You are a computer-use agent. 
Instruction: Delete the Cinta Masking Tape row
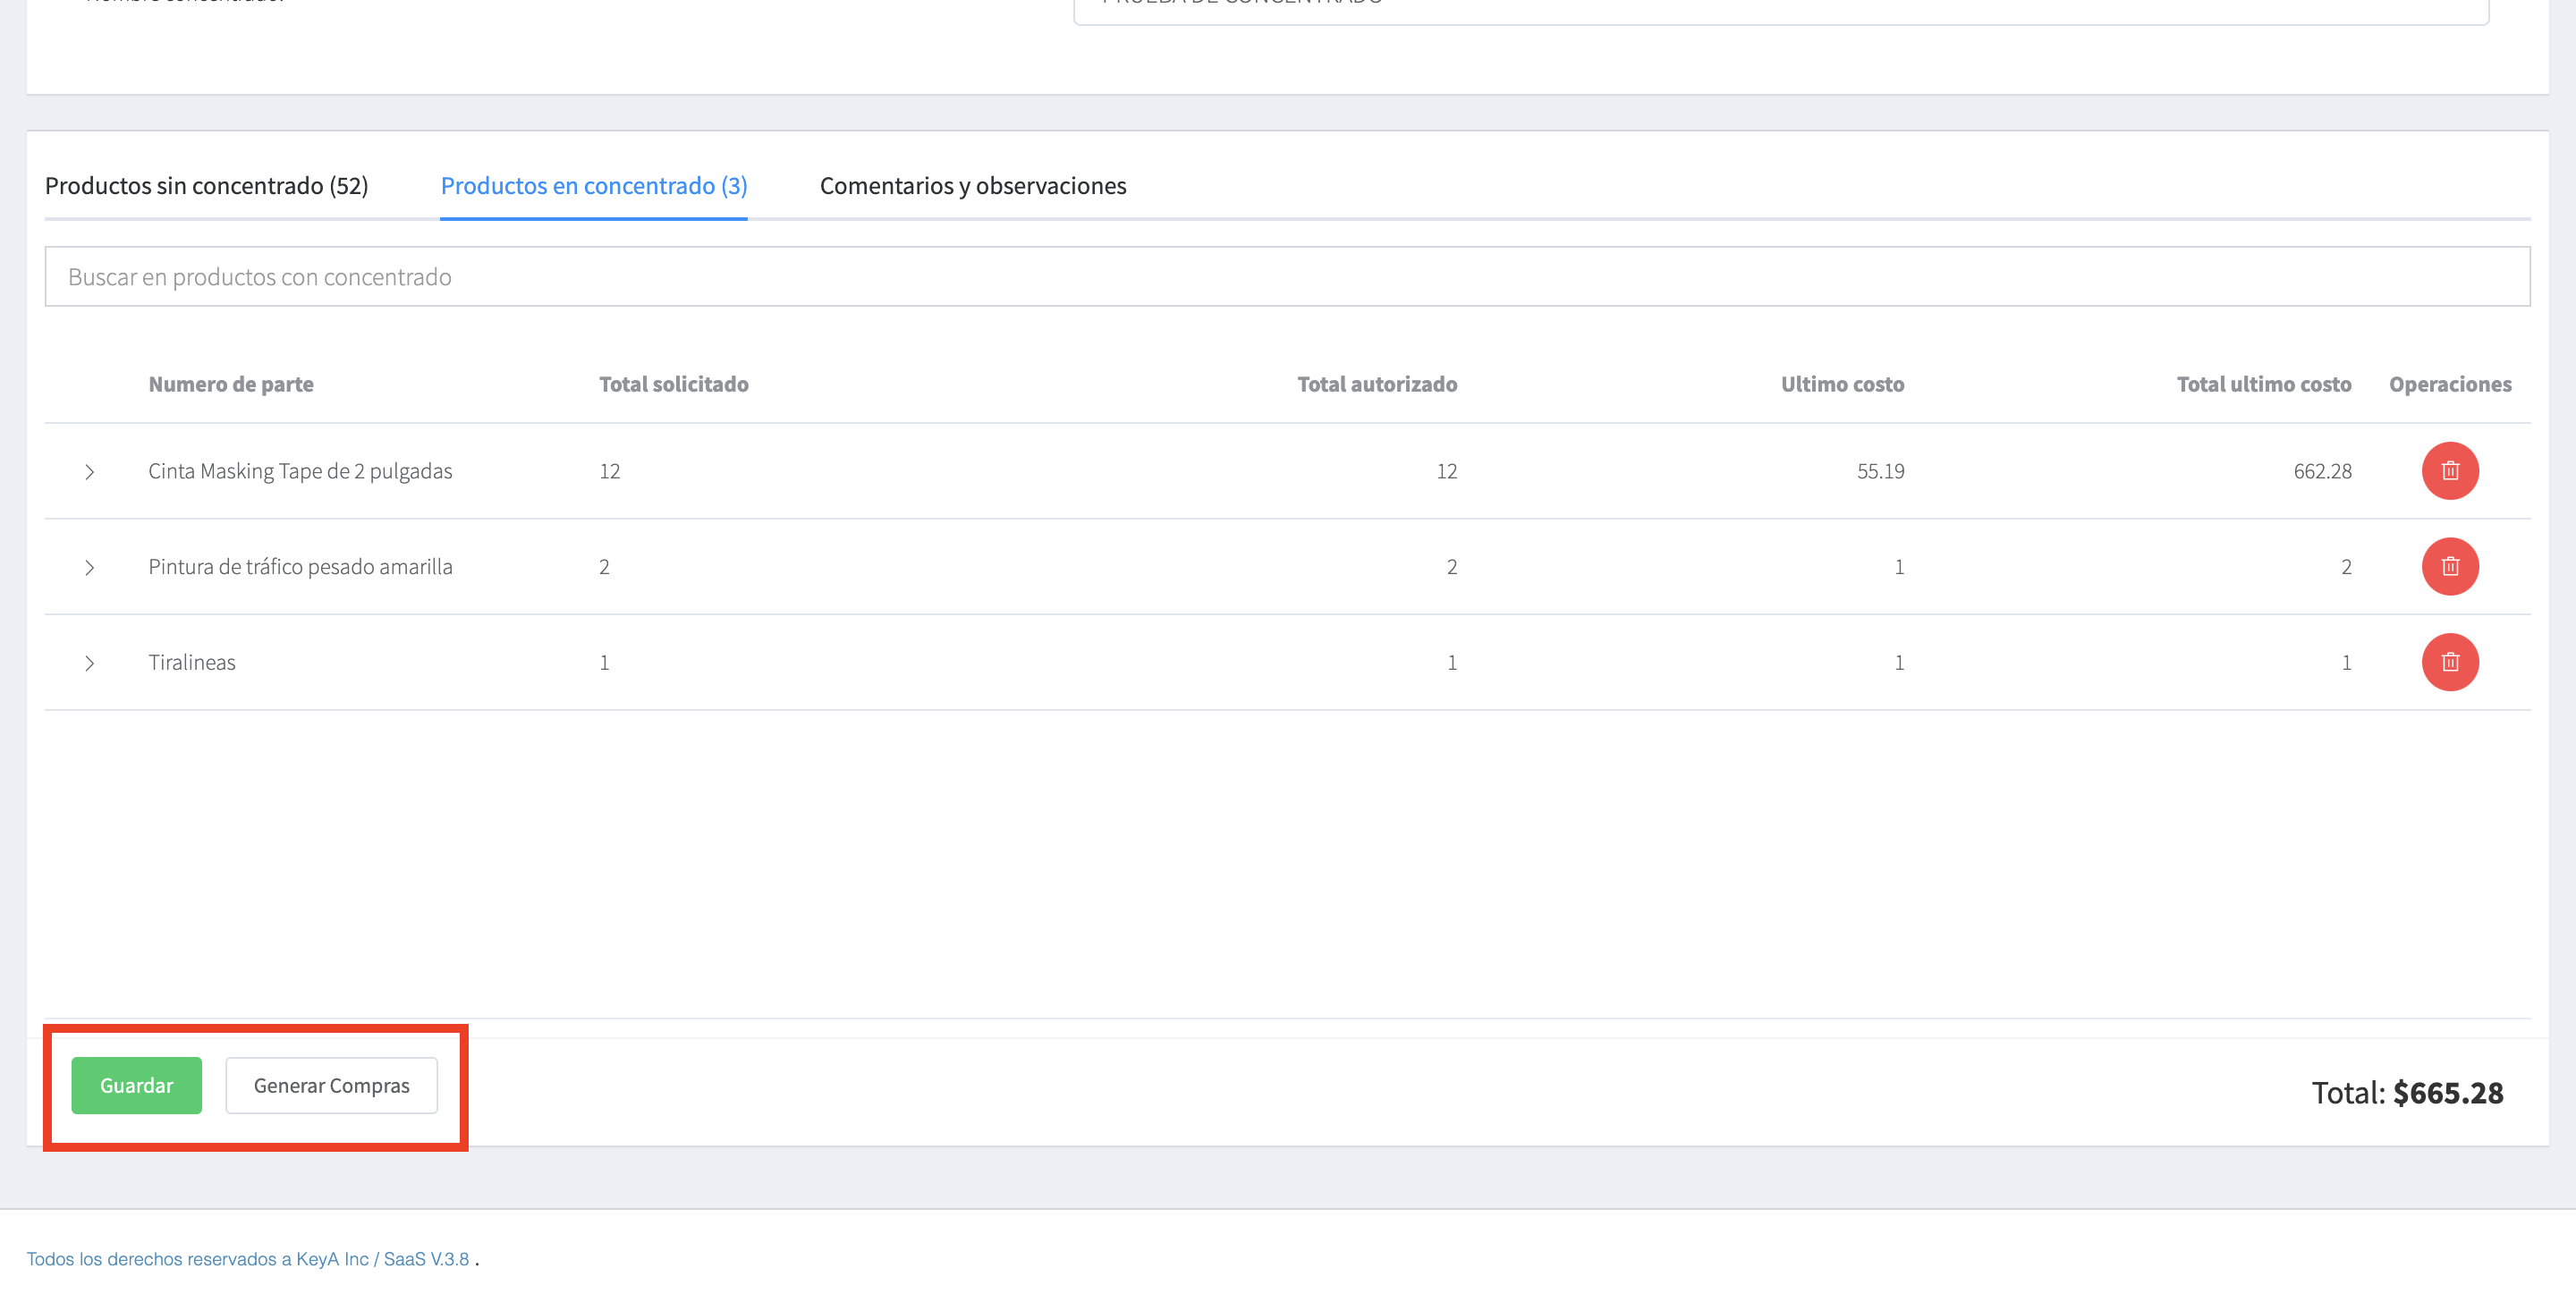pyautogui.click(x=2449, y=471)
